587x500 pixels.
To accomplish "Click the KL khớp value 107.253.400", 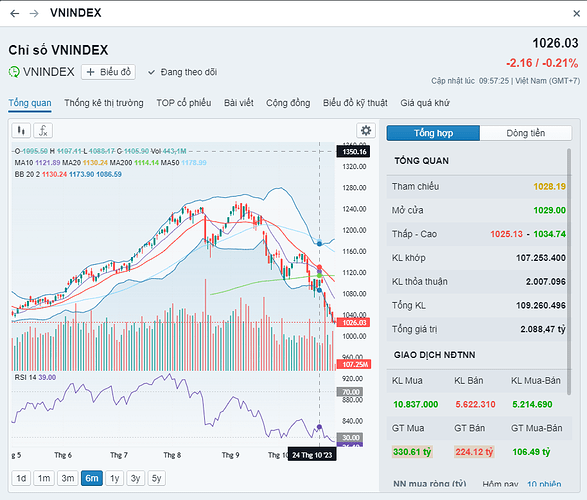I will pos(541,258).
